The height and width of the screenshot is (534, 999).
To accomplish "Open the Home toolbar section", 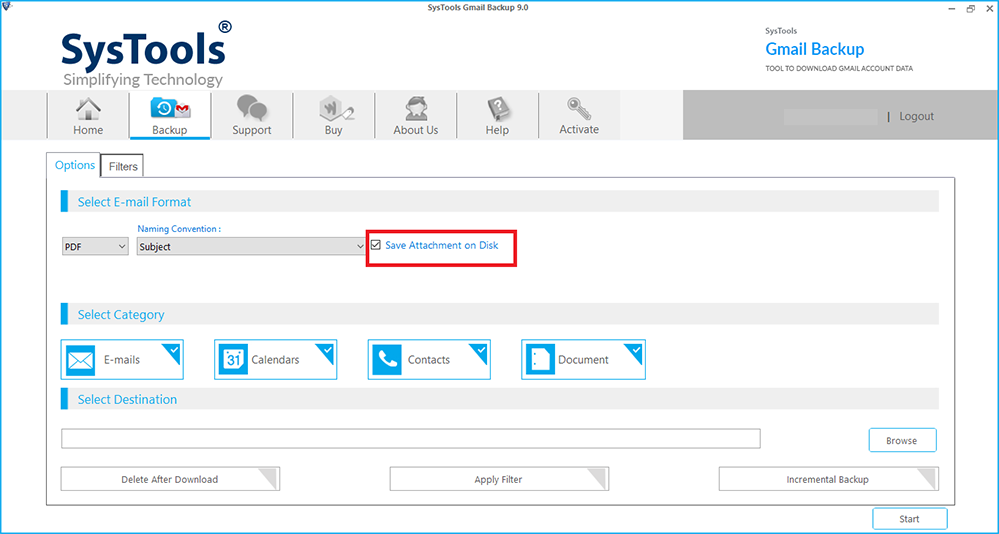I will 88,116.
